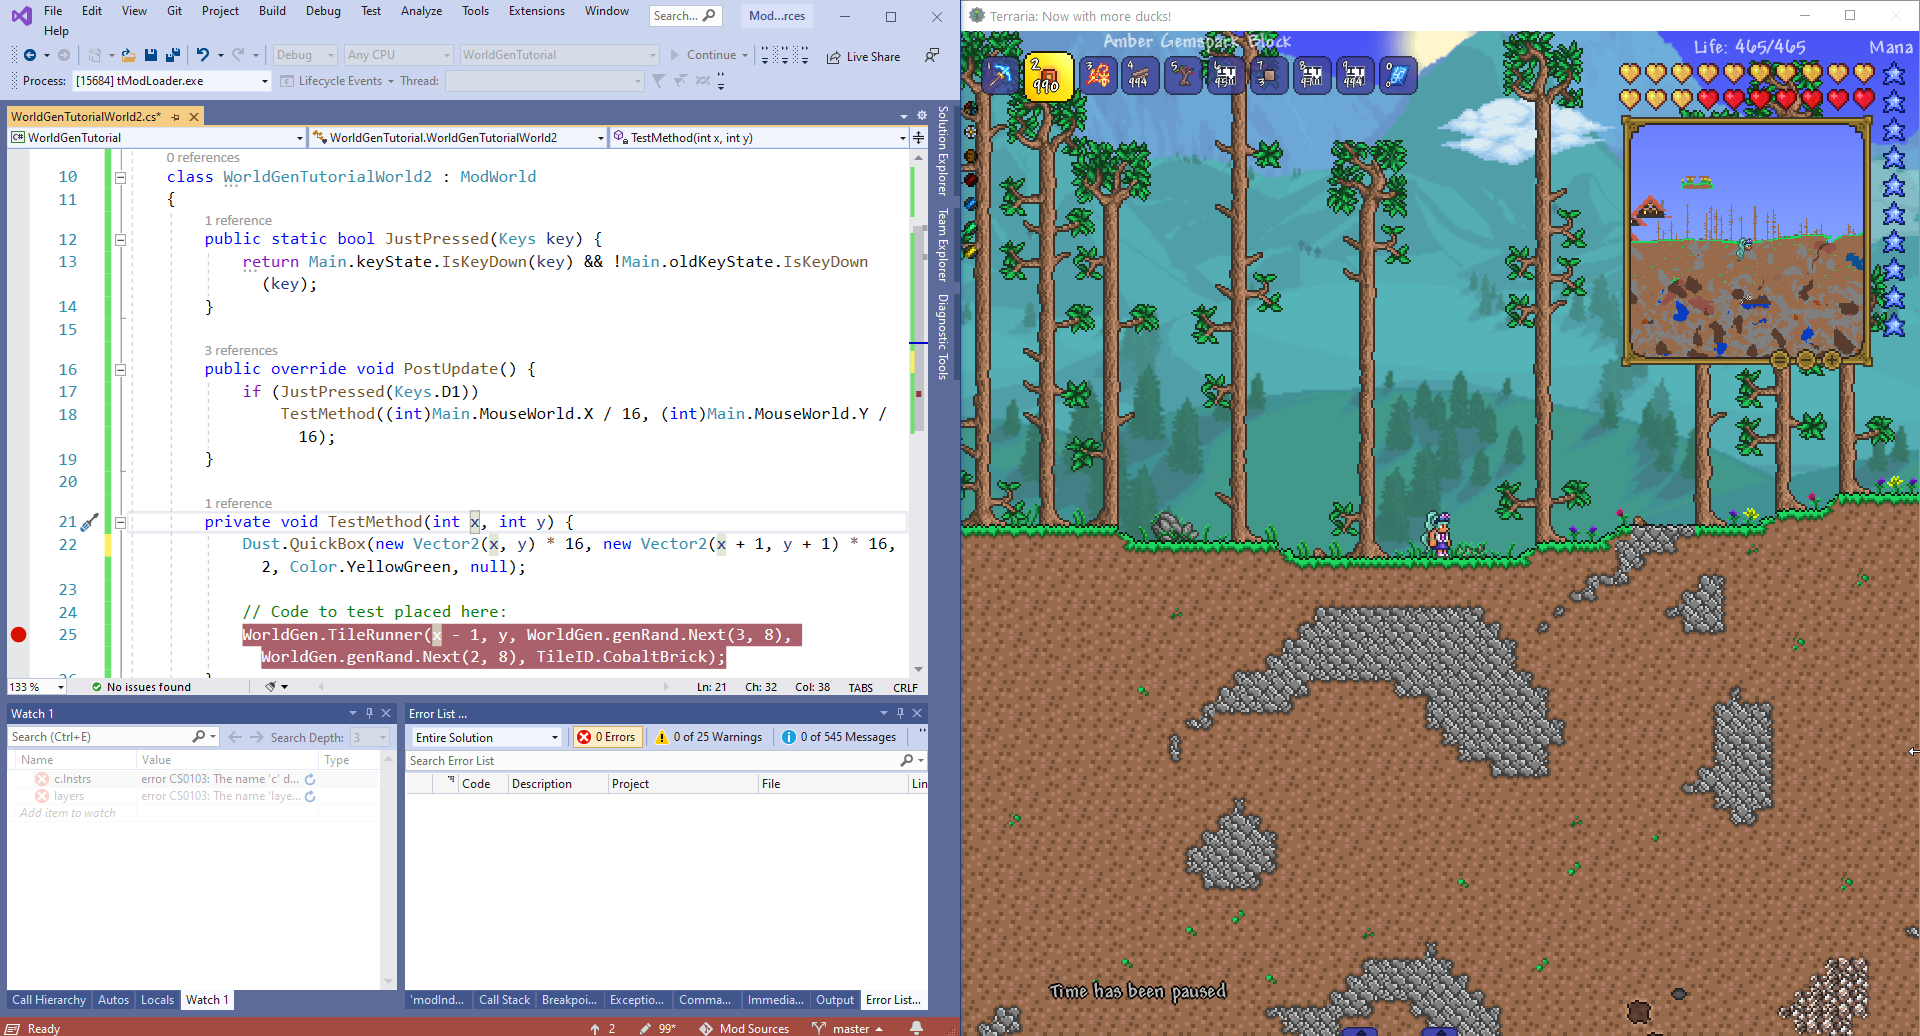Image resolution: width=1920 pixels, height=1036 pixels.
Task: Collapse the JustPressed method outline
Action: click(x=120, y=239)
